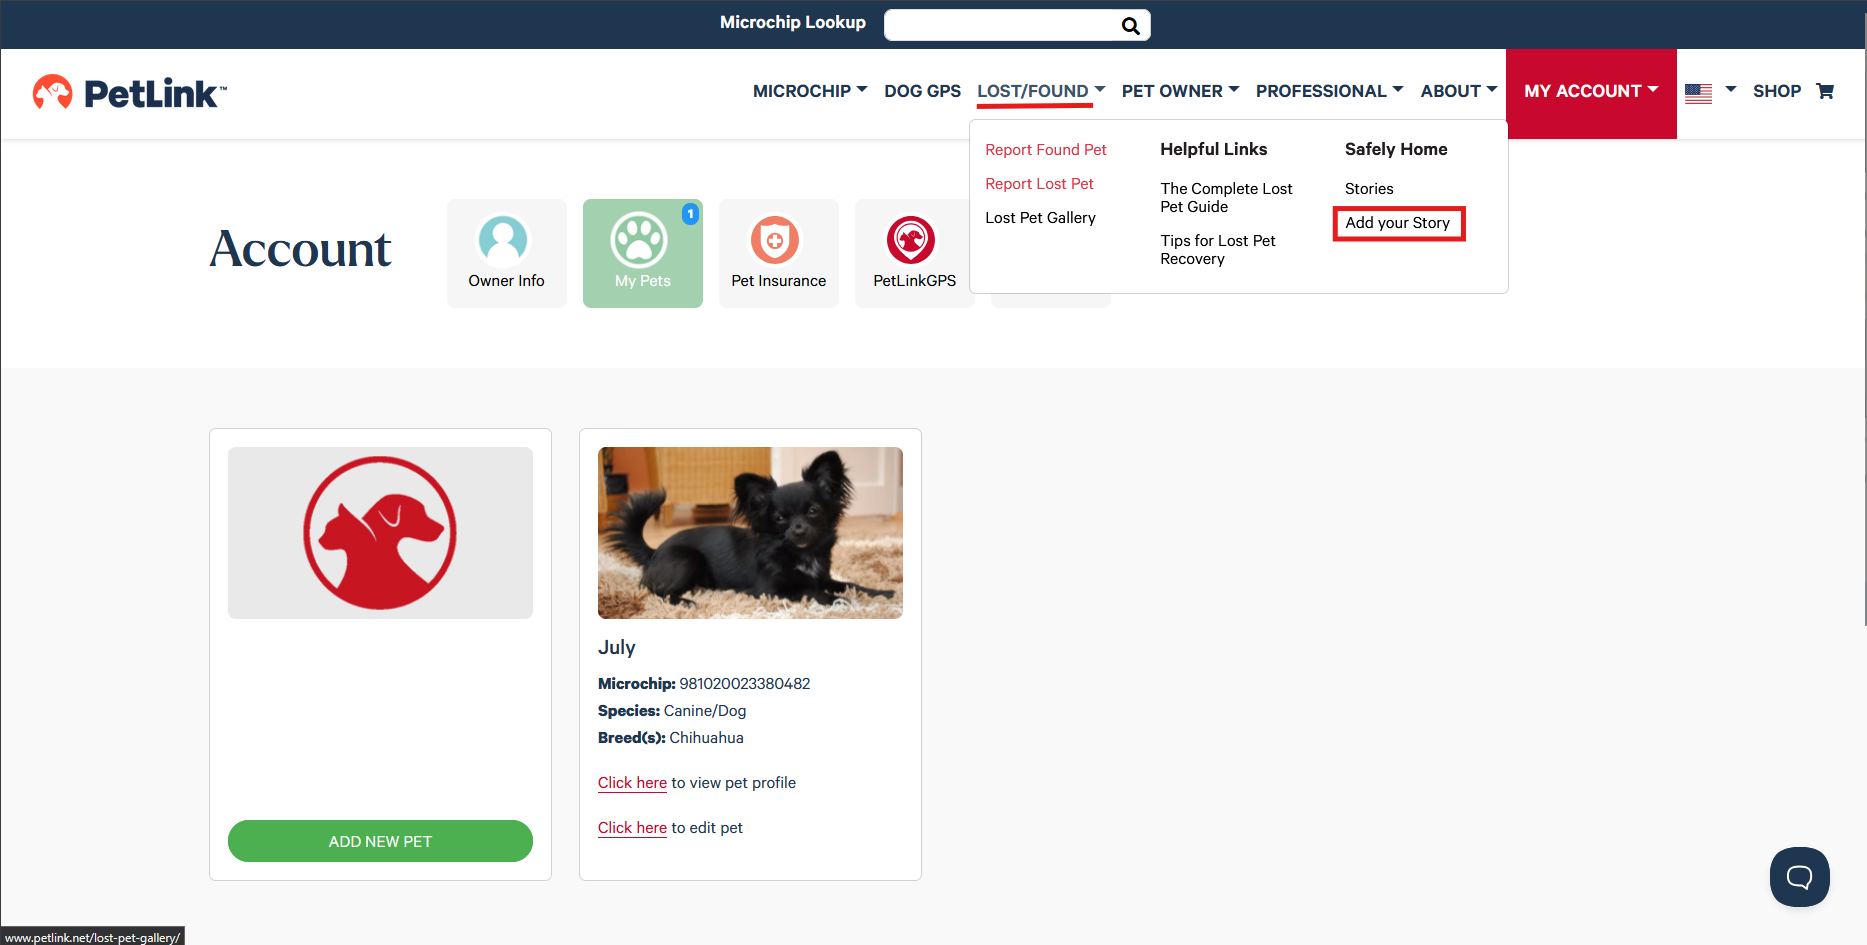Open the DOG GPS menu item
The image size is (1867, 945).
point(922,91)
